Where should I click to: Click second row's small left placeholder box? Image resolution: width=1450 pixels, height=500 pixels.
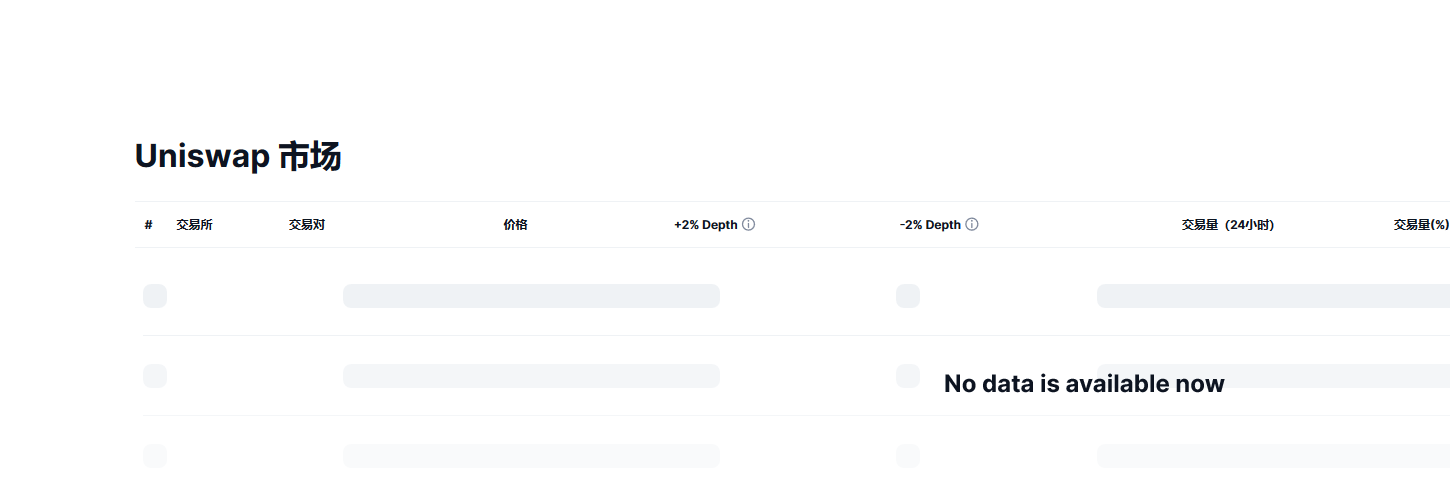(x=155, y=376)
